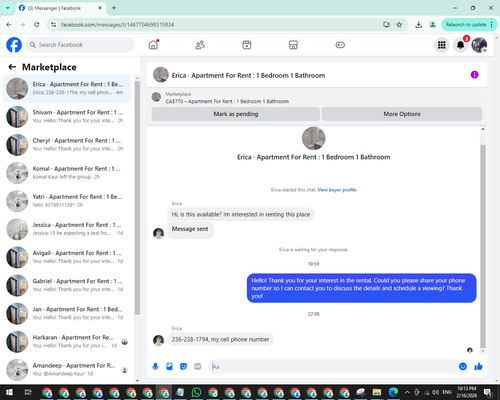The width and height of the screenshot is (500, 400).
Task: Click Mark as pending button
Action: (236, 114)
